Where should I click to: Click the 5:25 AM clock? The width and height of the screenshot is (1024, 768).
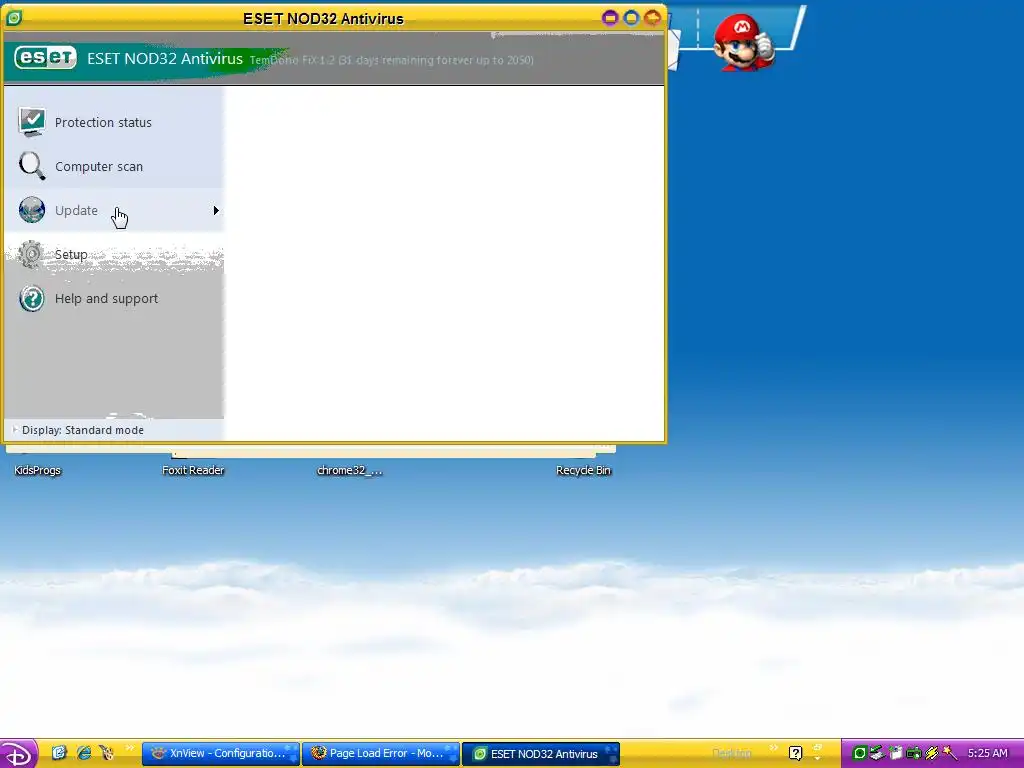coord(987,753)
